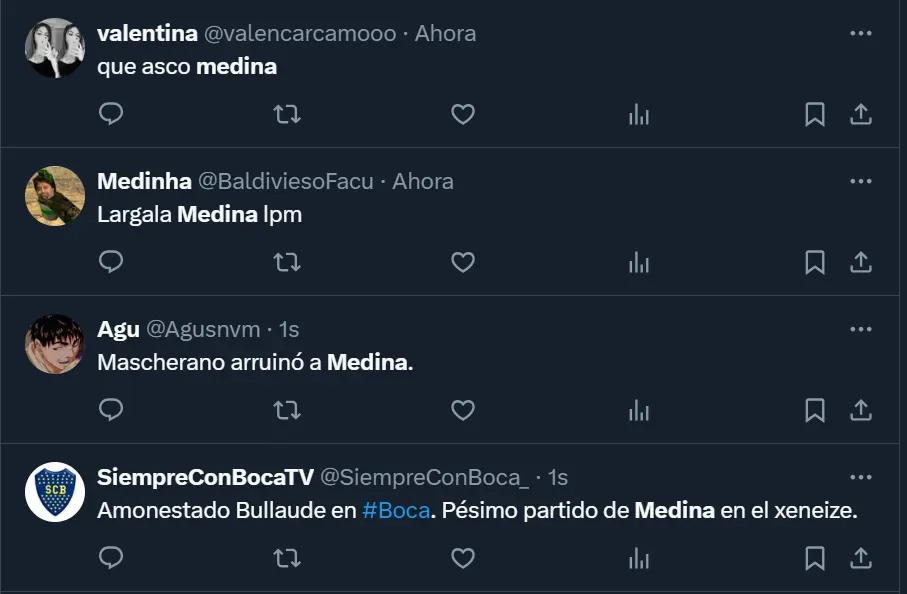Like the SiempreConBocaTV tweet
Viewport: 907px width, 594px height.
[462, 558]
